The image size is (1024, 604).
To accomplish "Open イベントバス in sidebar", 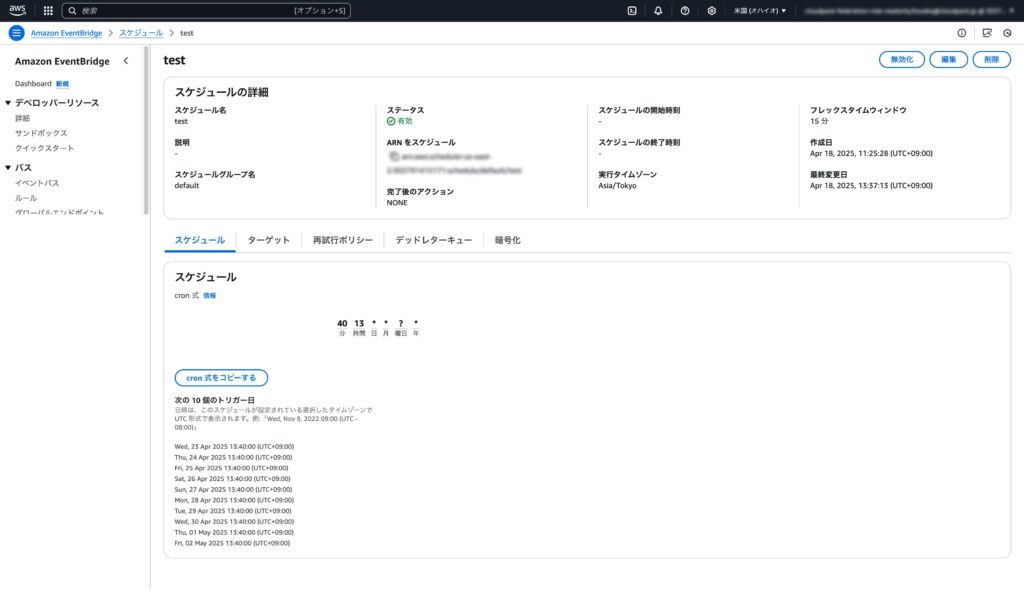I will coord(37,183).
